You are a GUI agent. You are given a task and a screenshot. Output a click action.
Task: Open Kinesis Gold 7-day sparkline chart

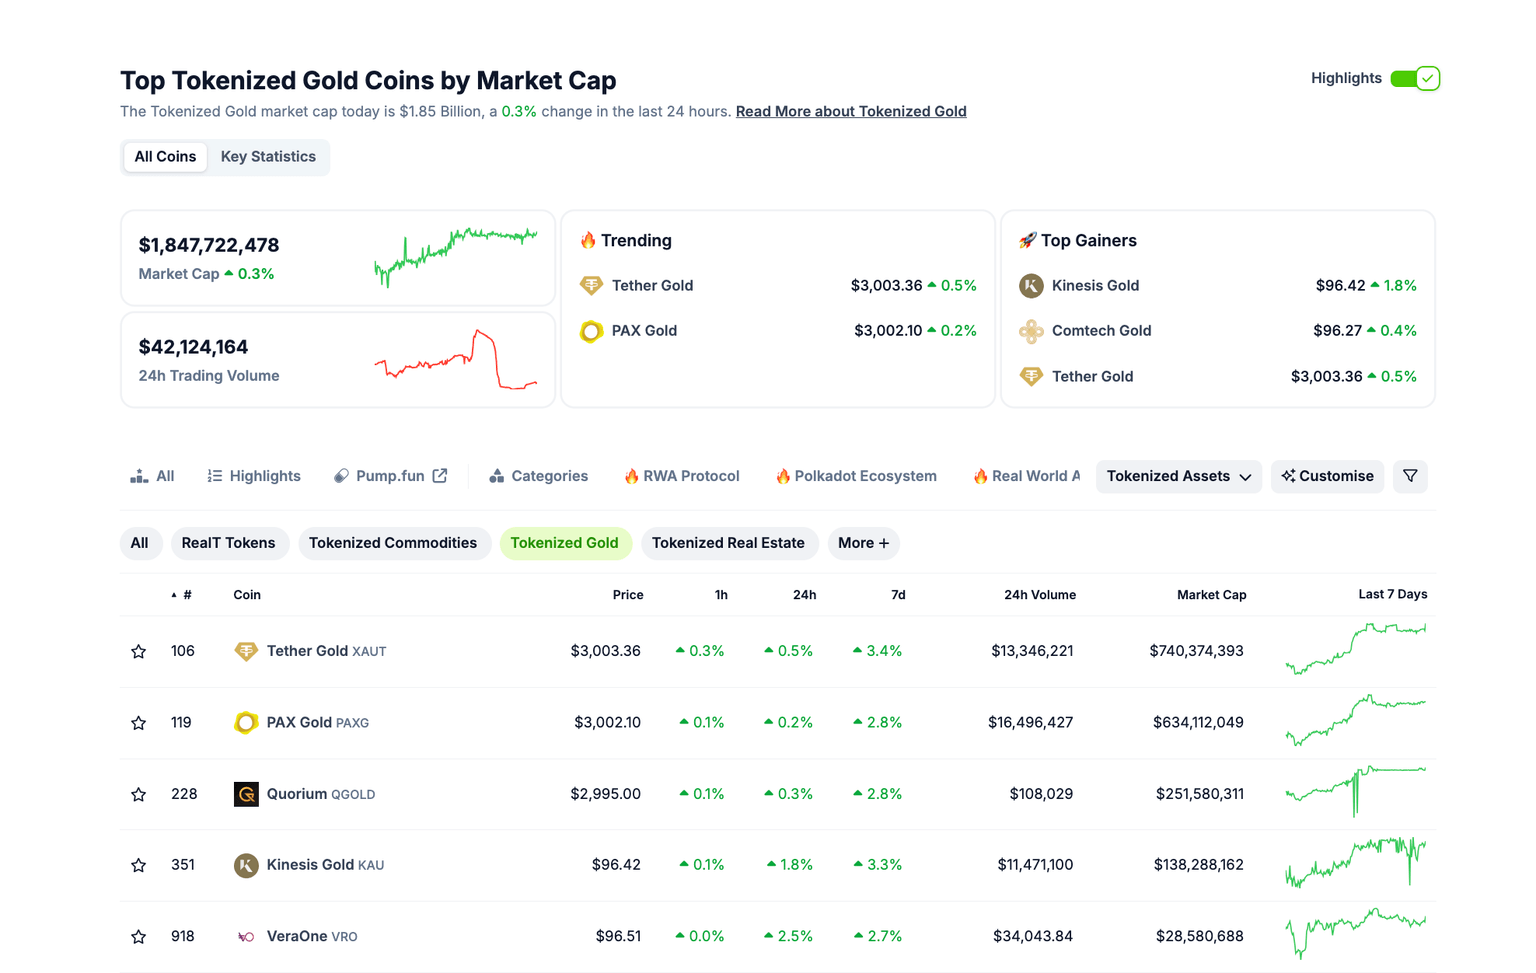[1356, 863]
